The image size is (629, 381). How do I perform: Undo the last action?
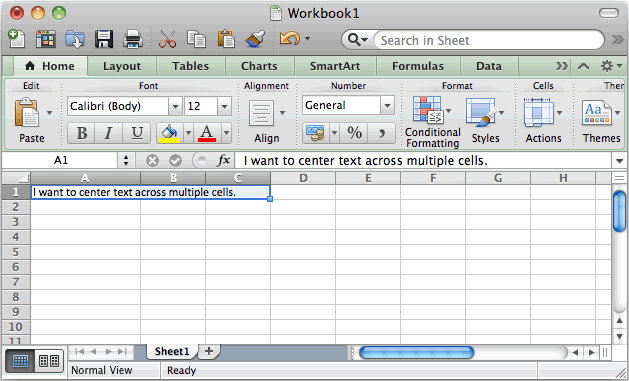(x=290, y=39)
